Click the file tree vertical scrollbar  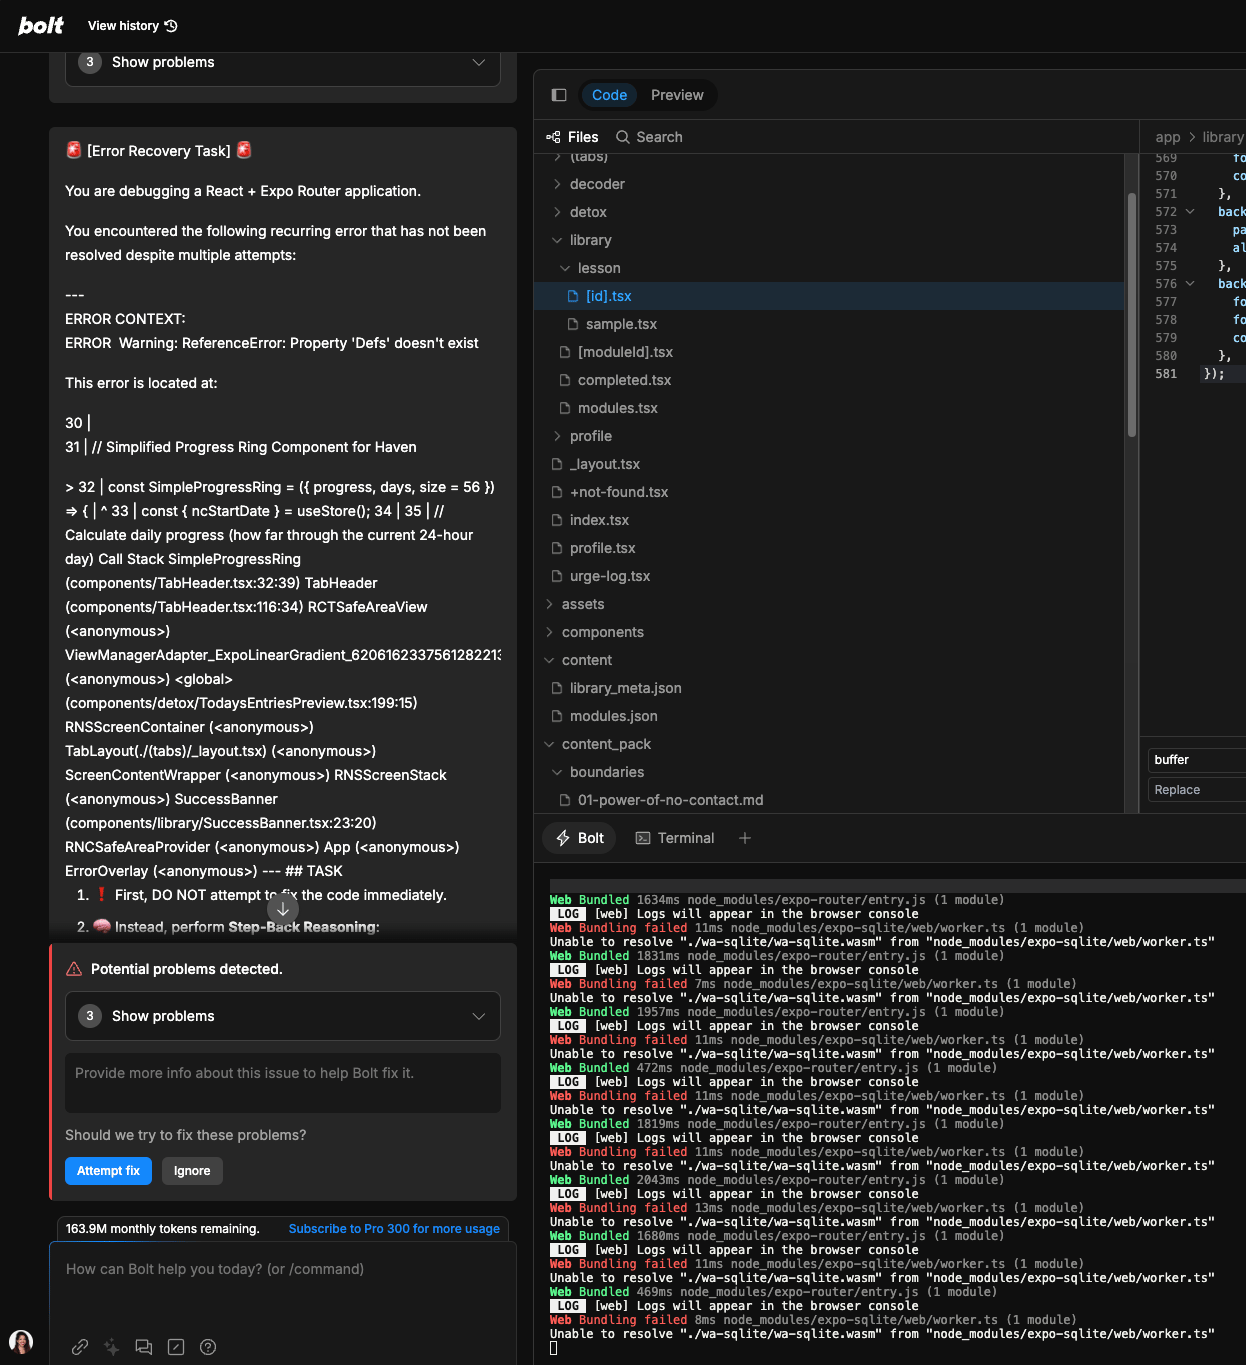click(x=1132, y=314)
